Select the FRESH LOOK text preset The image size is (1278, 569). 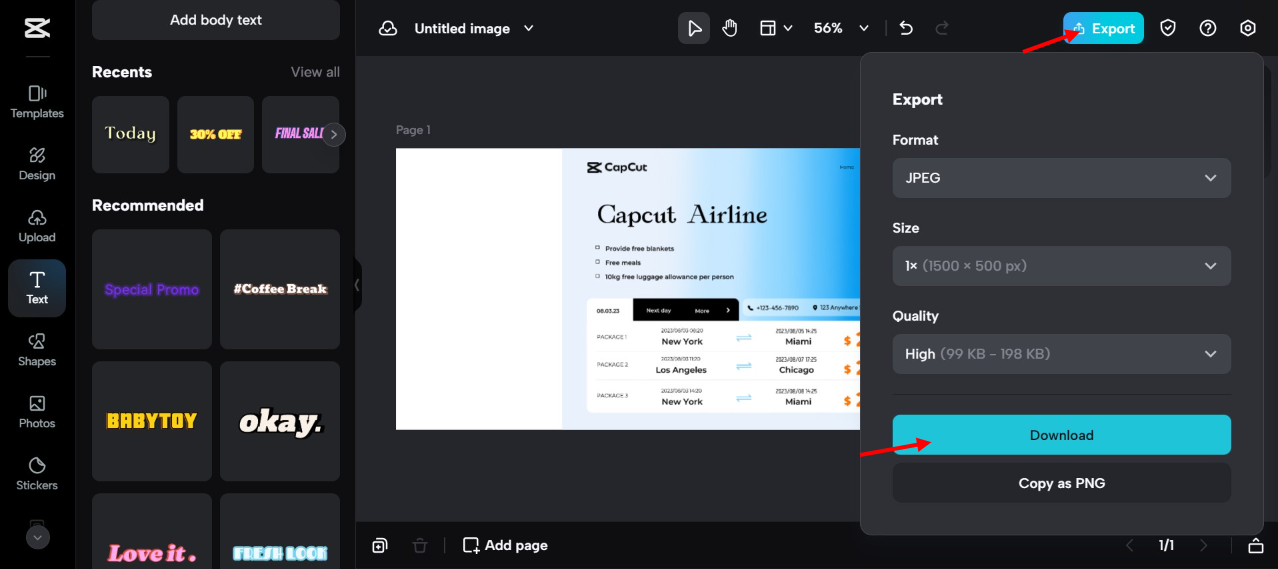[280, 531]
